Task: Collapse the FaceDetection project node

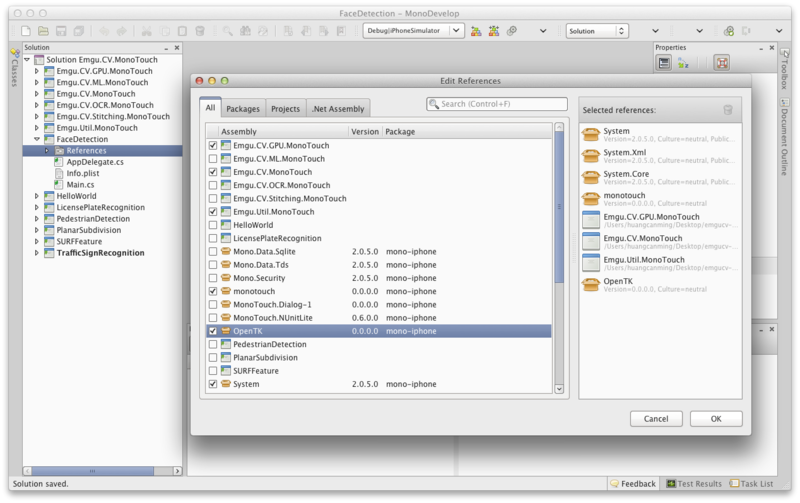Action: tap(37, 139)
